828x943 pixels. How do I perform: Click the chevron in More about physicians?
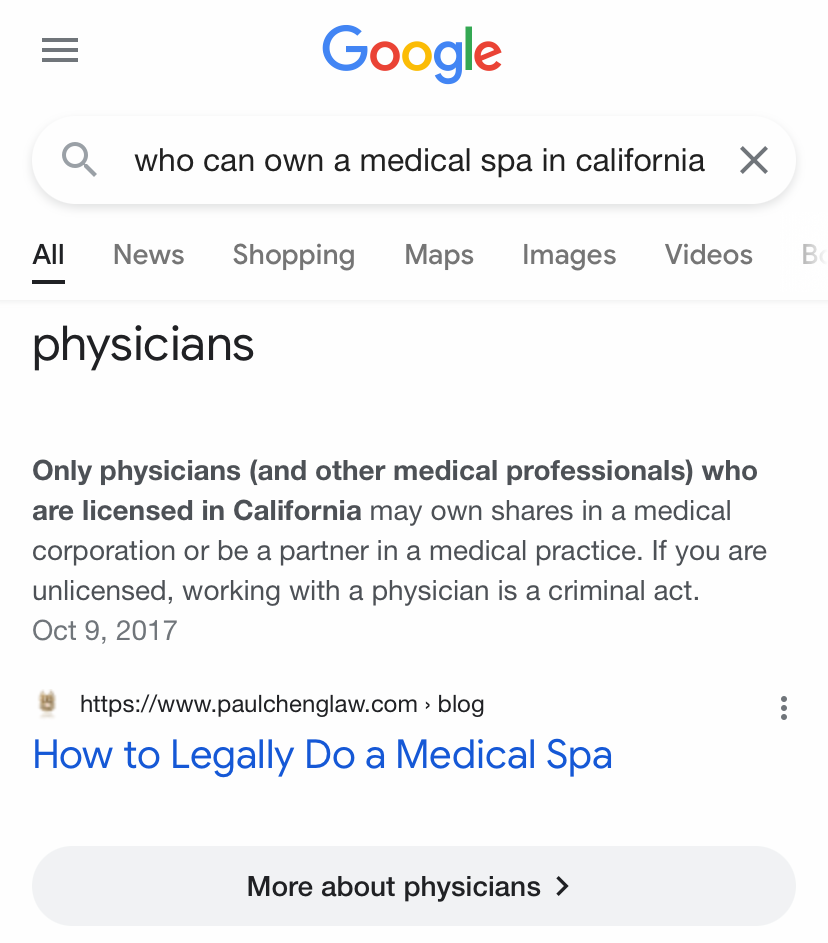pyautogui.click(x=562, y=886)
